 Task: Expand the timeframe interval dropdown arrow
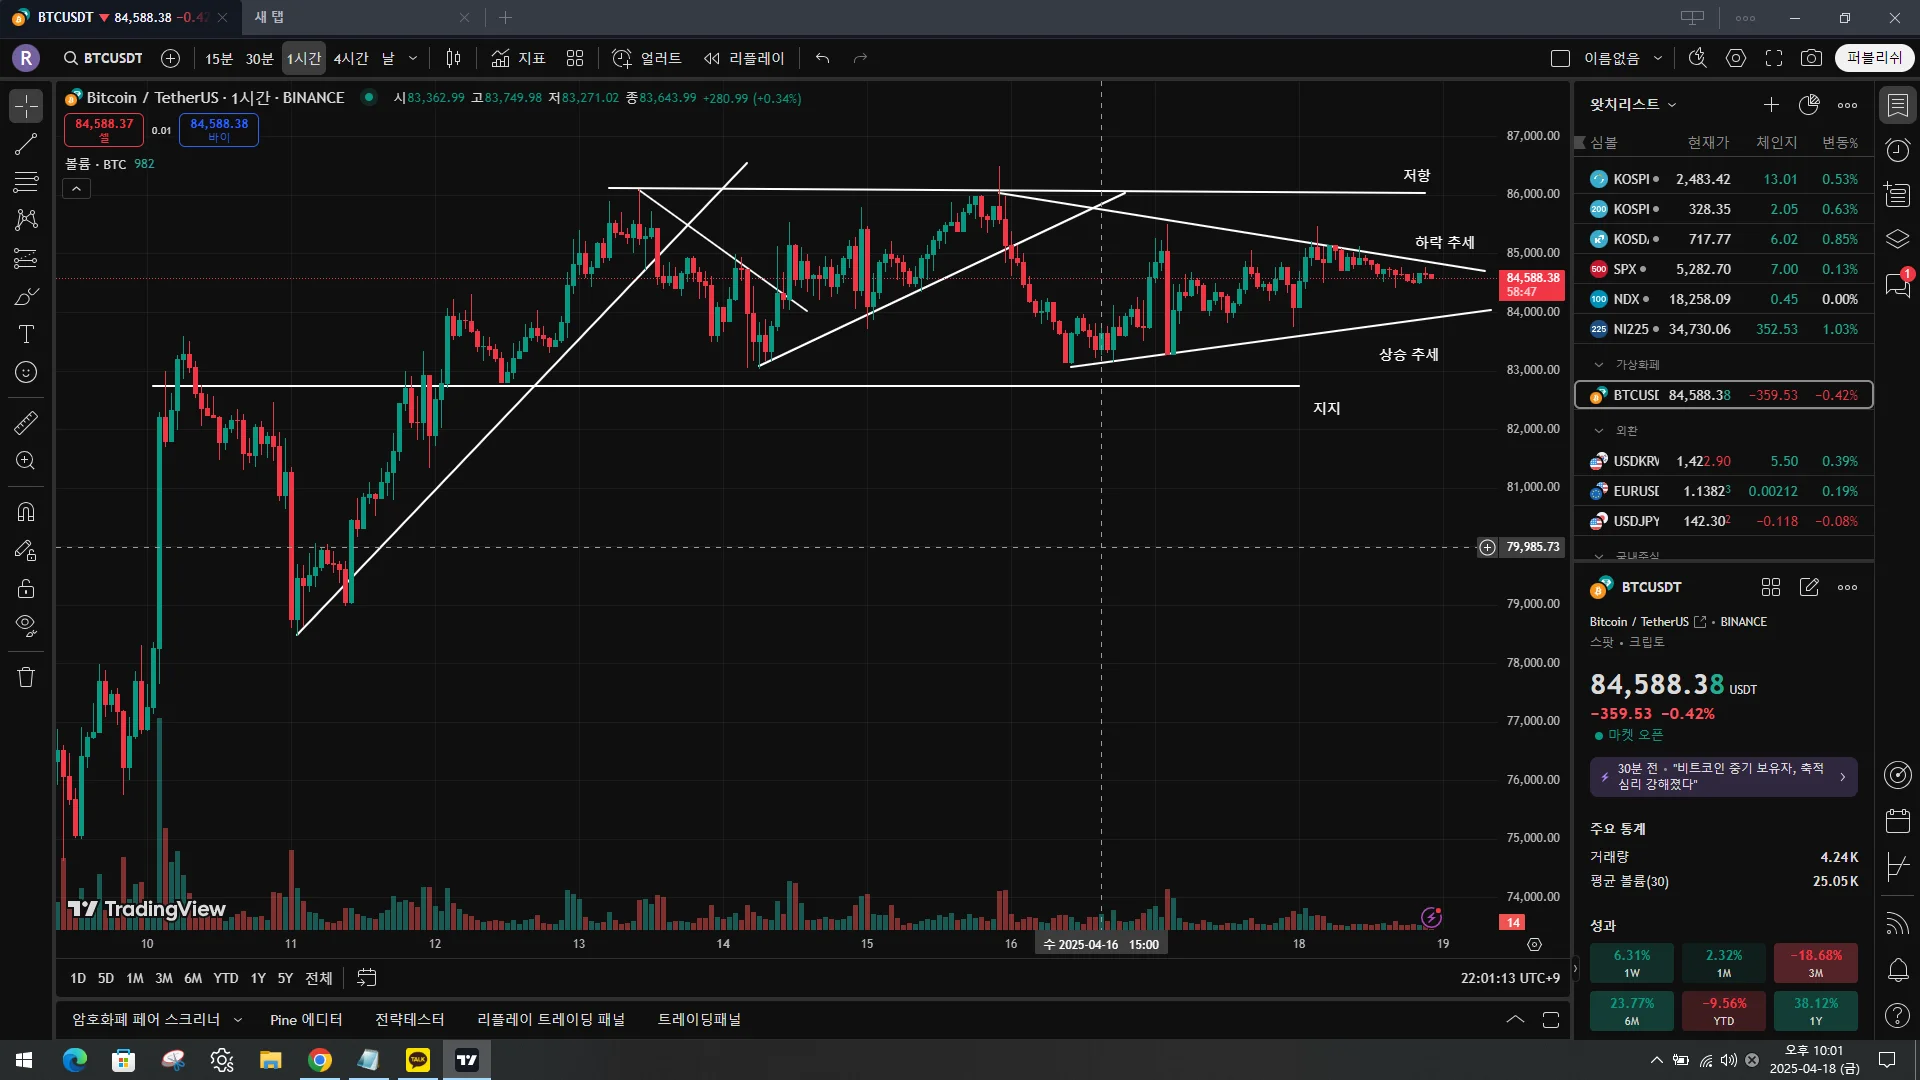tap(413, 58)
